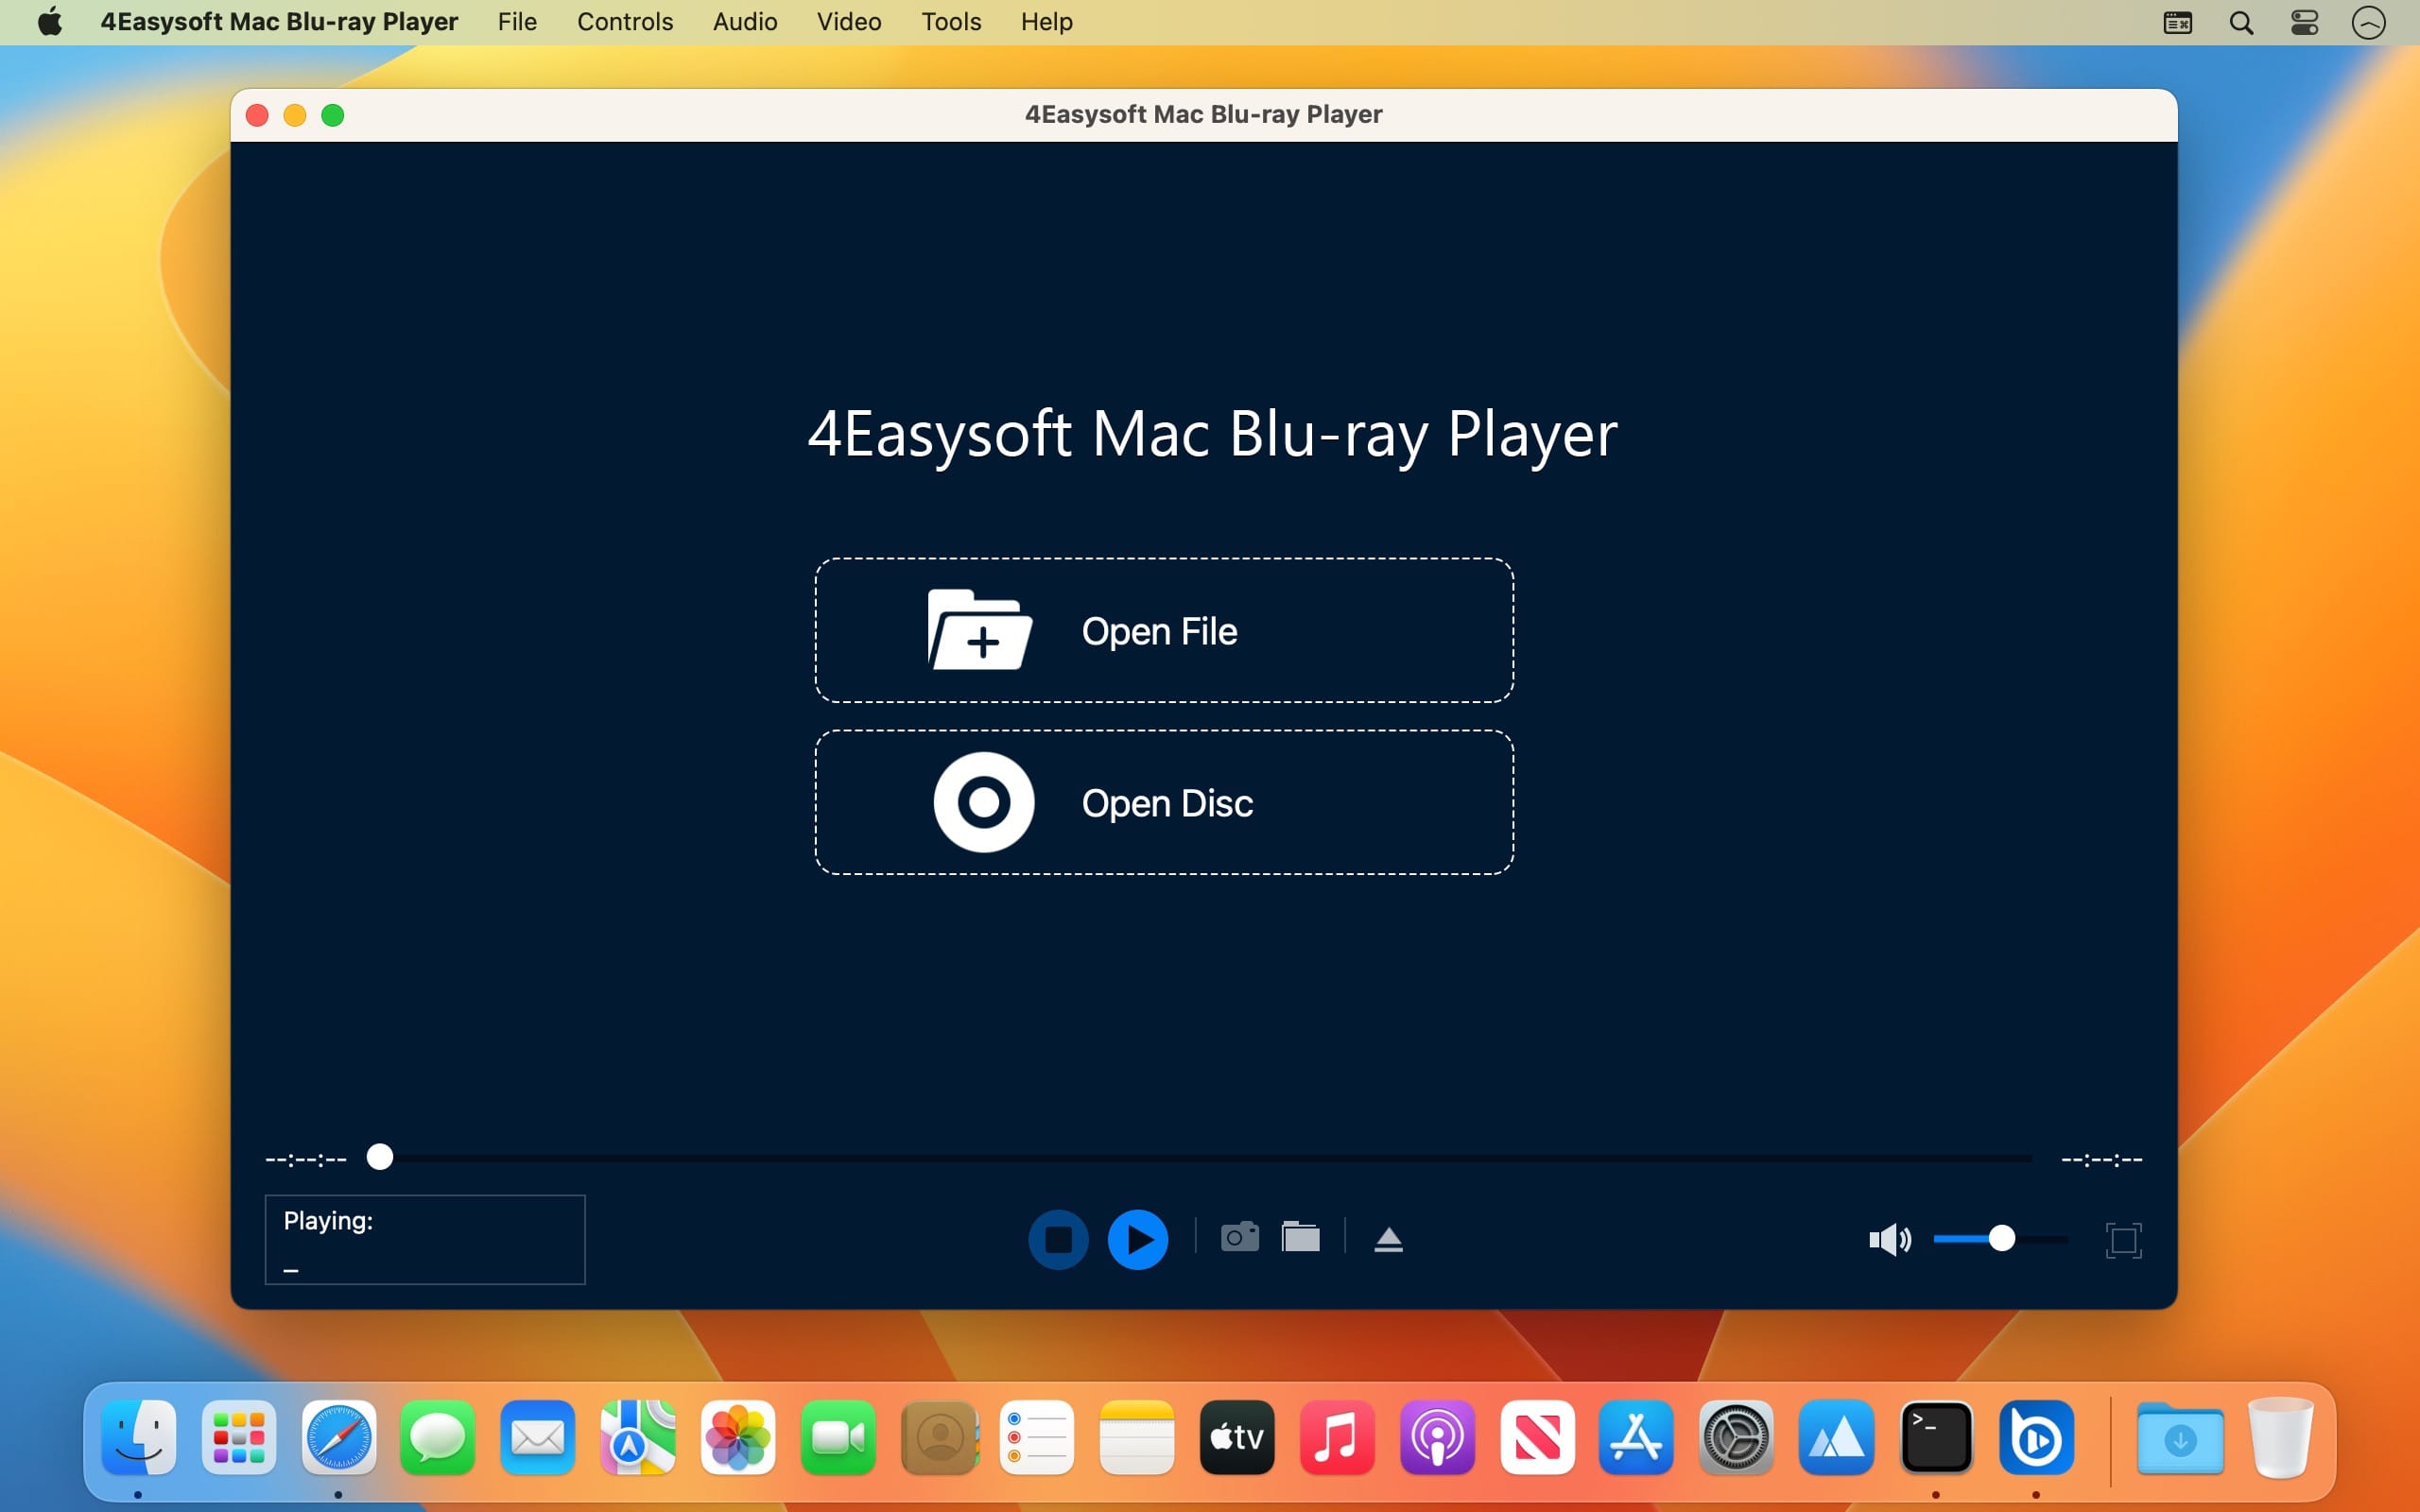
Task: Click the Open Disc button
Action: pyautogui.click(x=1164, y=803)
